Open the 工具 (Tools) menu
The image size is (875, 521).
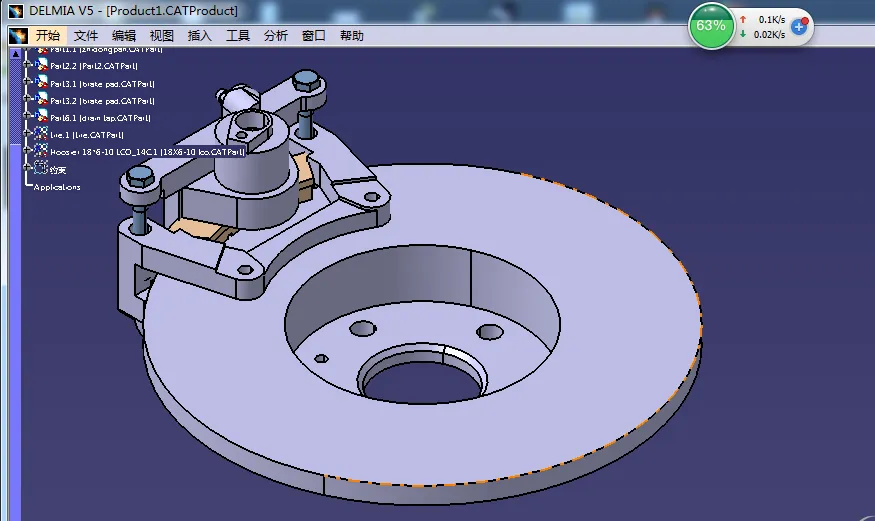pos(238,35)
